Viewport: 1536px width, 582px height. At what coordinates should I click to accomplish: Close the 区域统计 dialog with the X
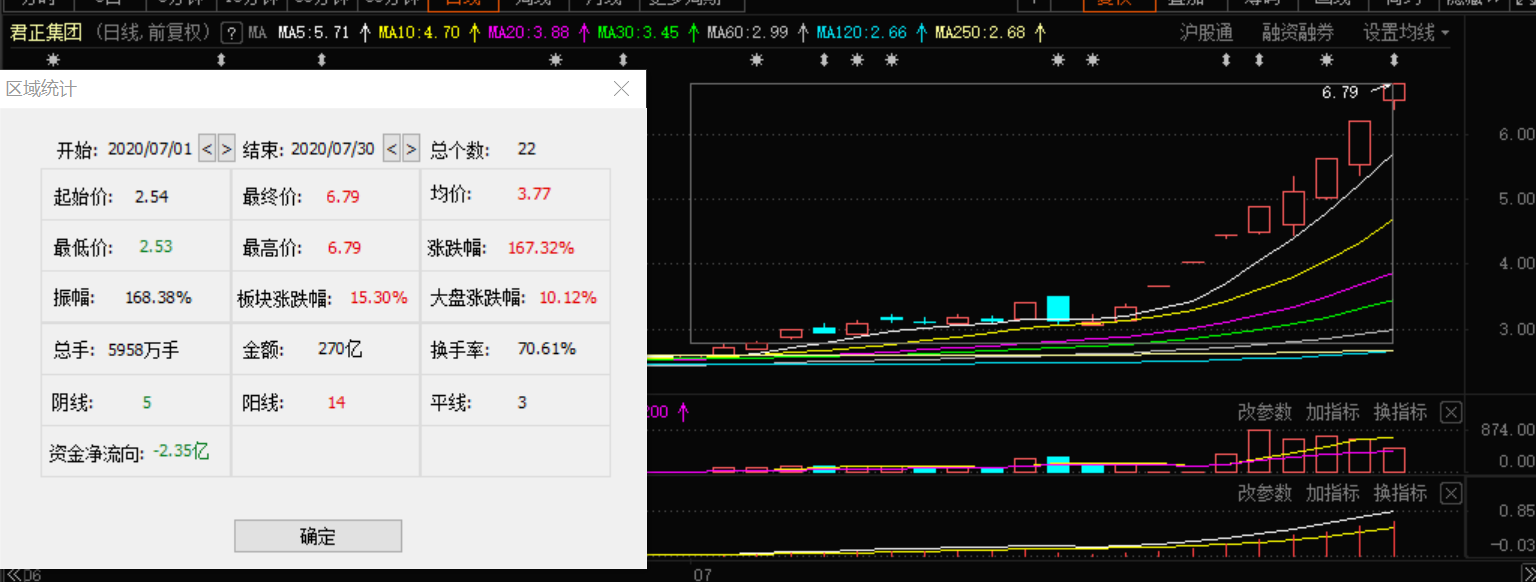[621, 89]
